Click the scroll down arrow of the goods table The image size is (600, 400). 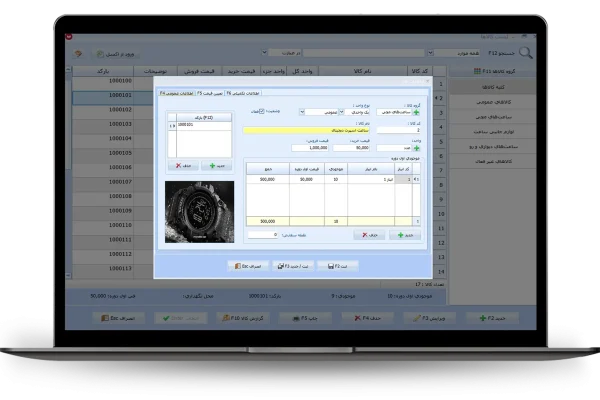tap(68, 276)
